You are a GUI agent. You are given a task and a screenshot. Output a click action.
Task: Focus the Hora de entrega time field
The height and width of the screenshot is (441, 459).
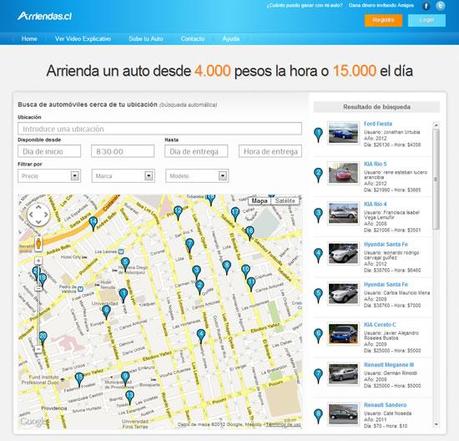pos(270,151)
